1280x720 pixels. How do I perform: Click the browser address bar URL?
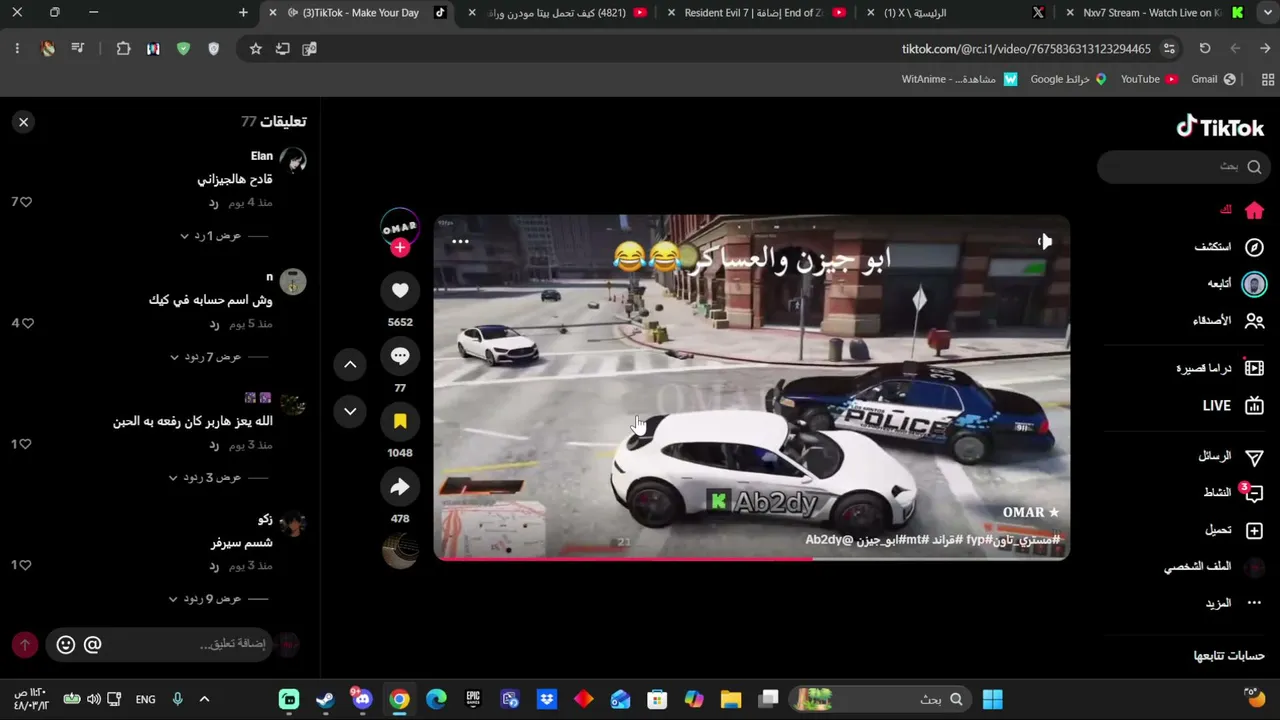[1026, 49]
